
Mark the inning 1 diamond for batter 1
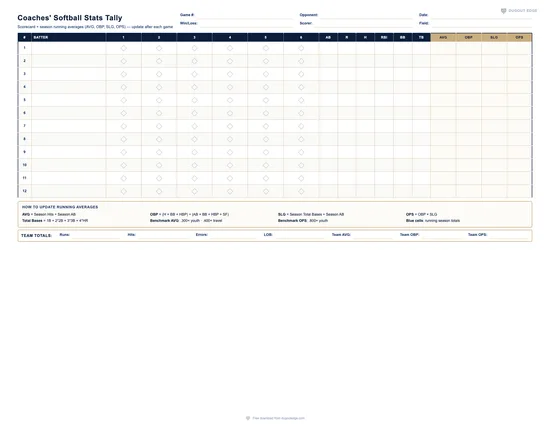tap(123, 48)
